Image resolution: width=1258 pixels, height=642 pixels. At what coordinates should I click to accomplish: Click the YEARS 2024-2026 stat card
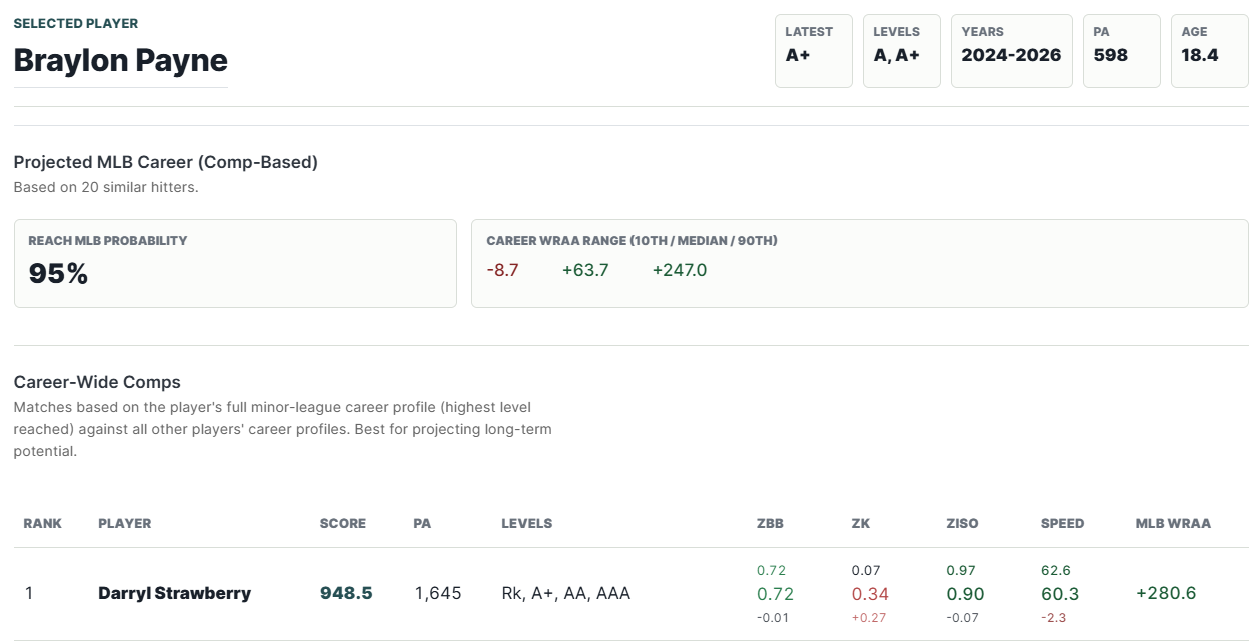[1012, 51]
